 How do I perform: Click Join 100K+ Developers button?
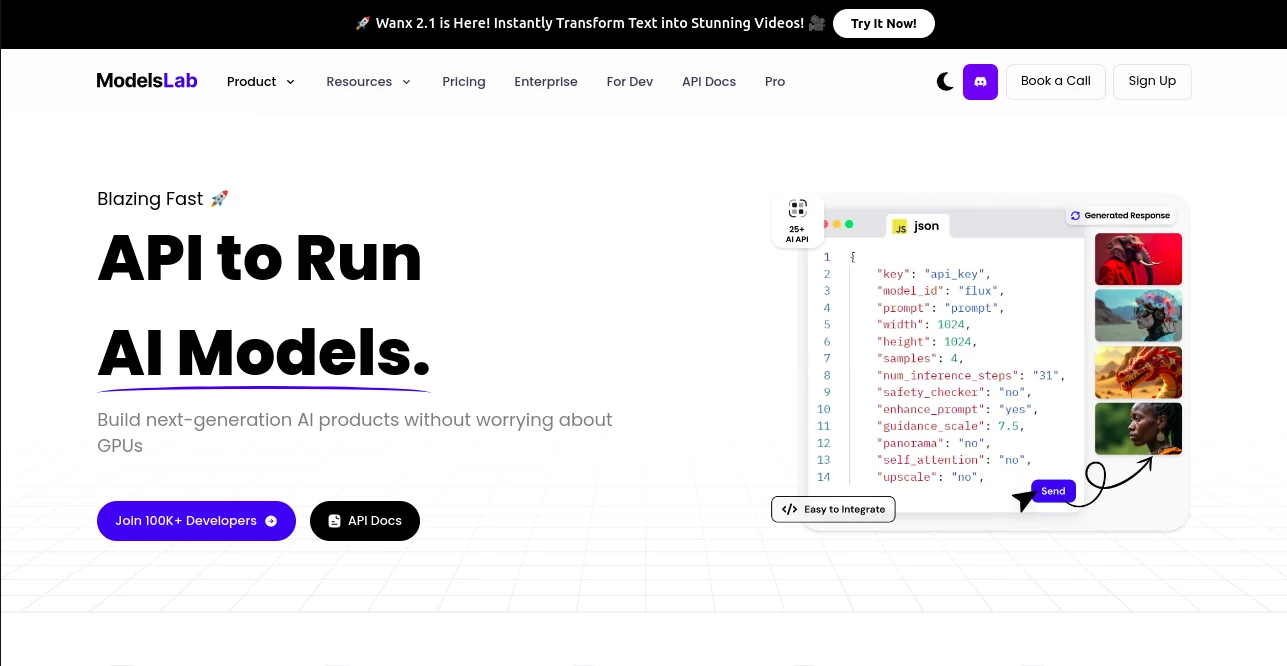(196, 521)
